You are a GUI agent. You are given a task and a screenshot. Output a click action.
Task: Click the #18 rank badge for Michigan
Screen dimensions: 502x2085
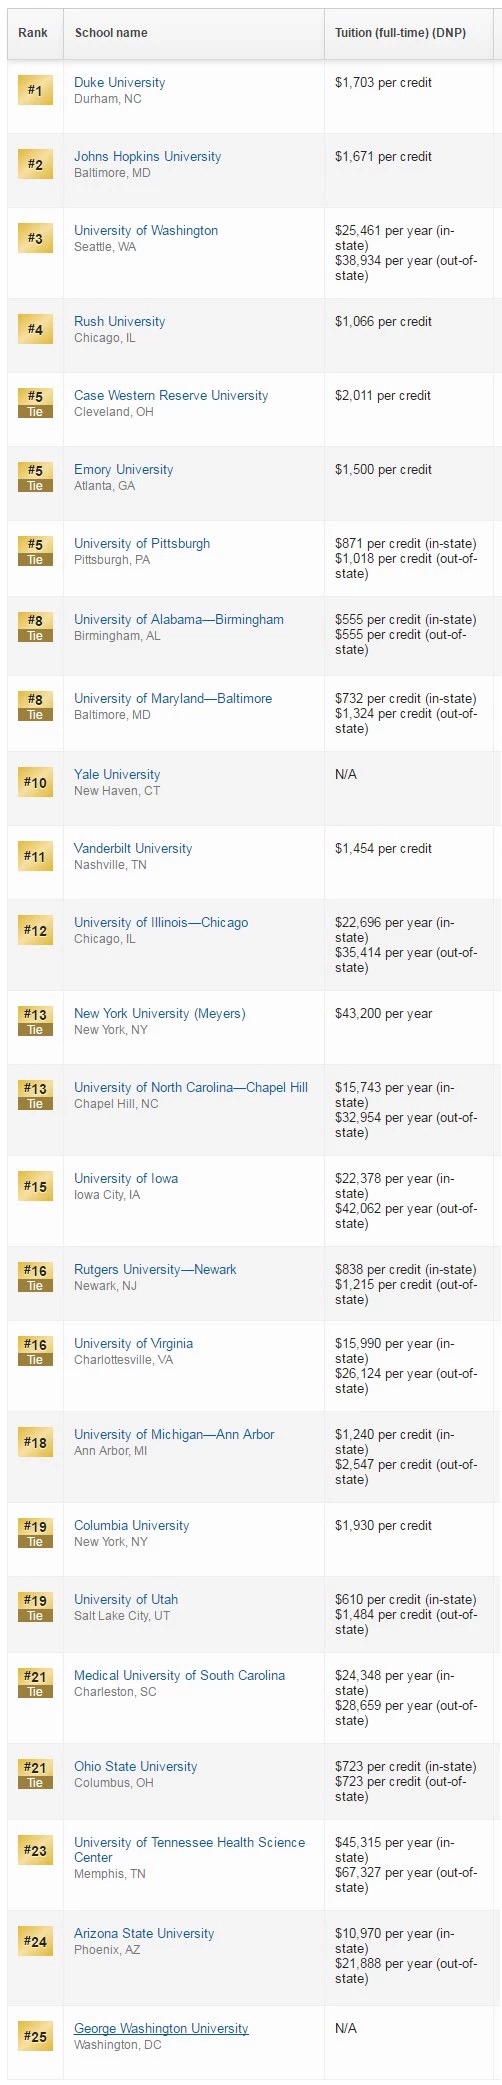(x=35, y=1442)
